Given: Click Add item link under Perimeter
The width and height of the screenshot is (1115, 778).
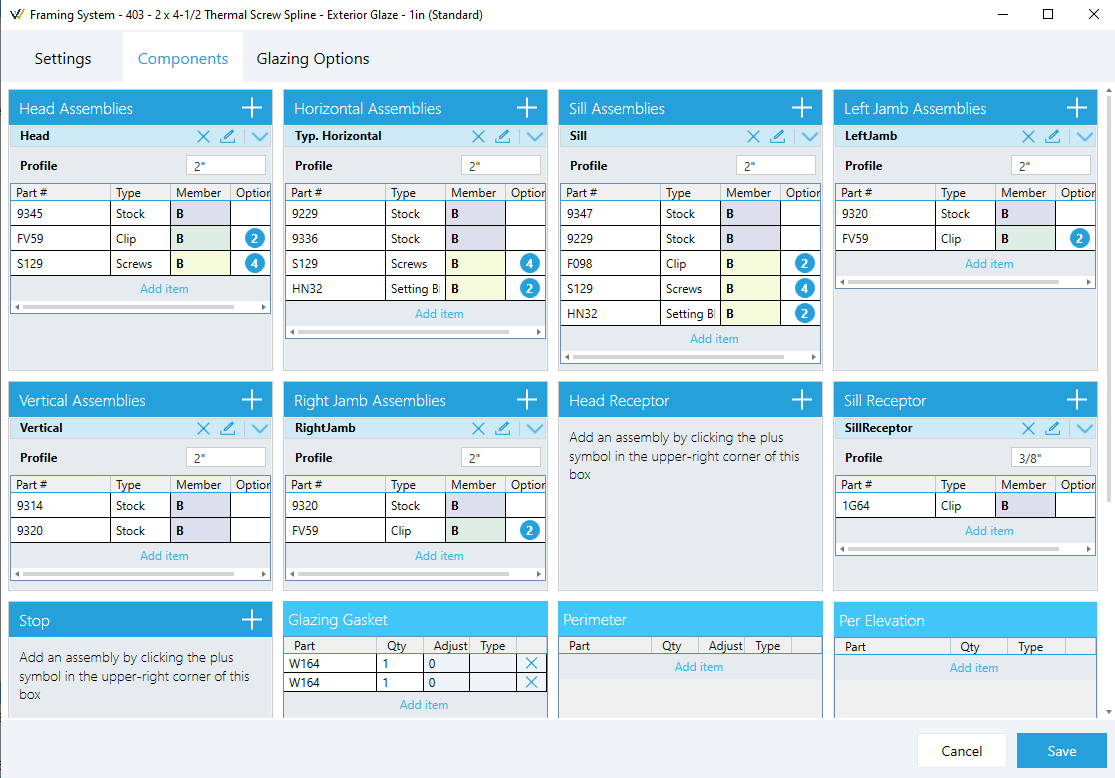Looking at the screenshot, I should [x=699, y=667].
